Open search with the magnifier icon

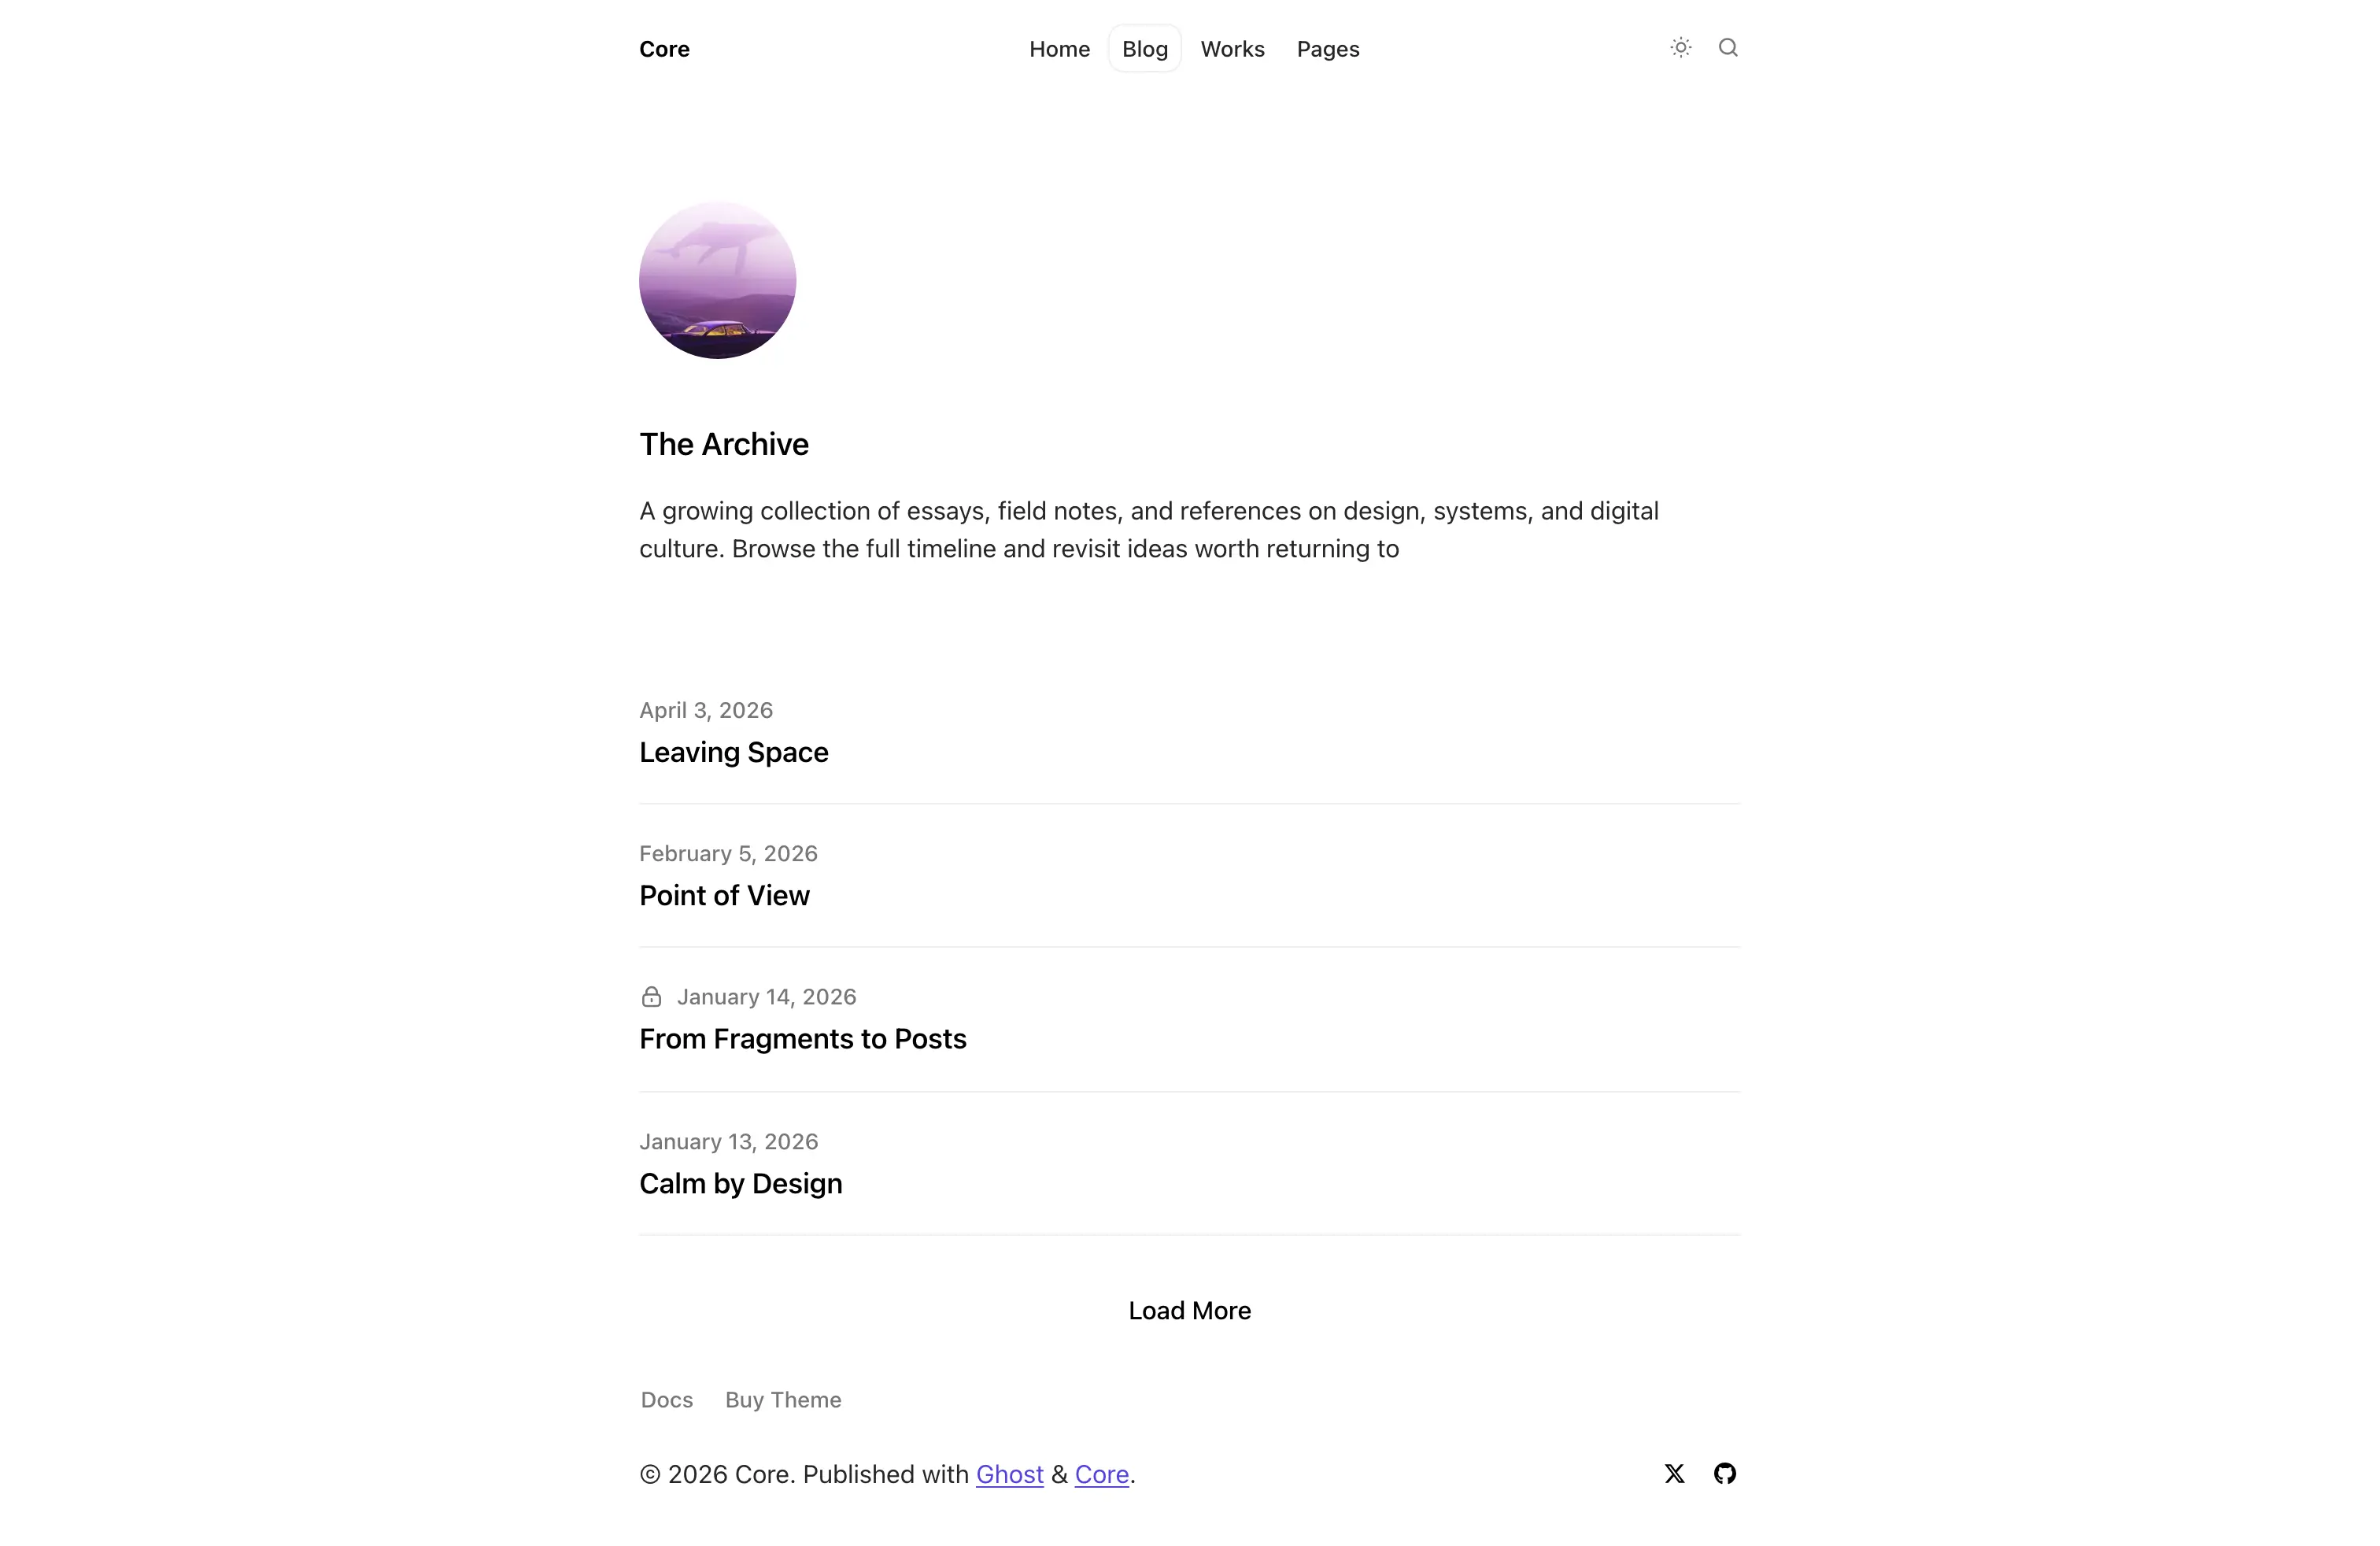click(1728, 48)
